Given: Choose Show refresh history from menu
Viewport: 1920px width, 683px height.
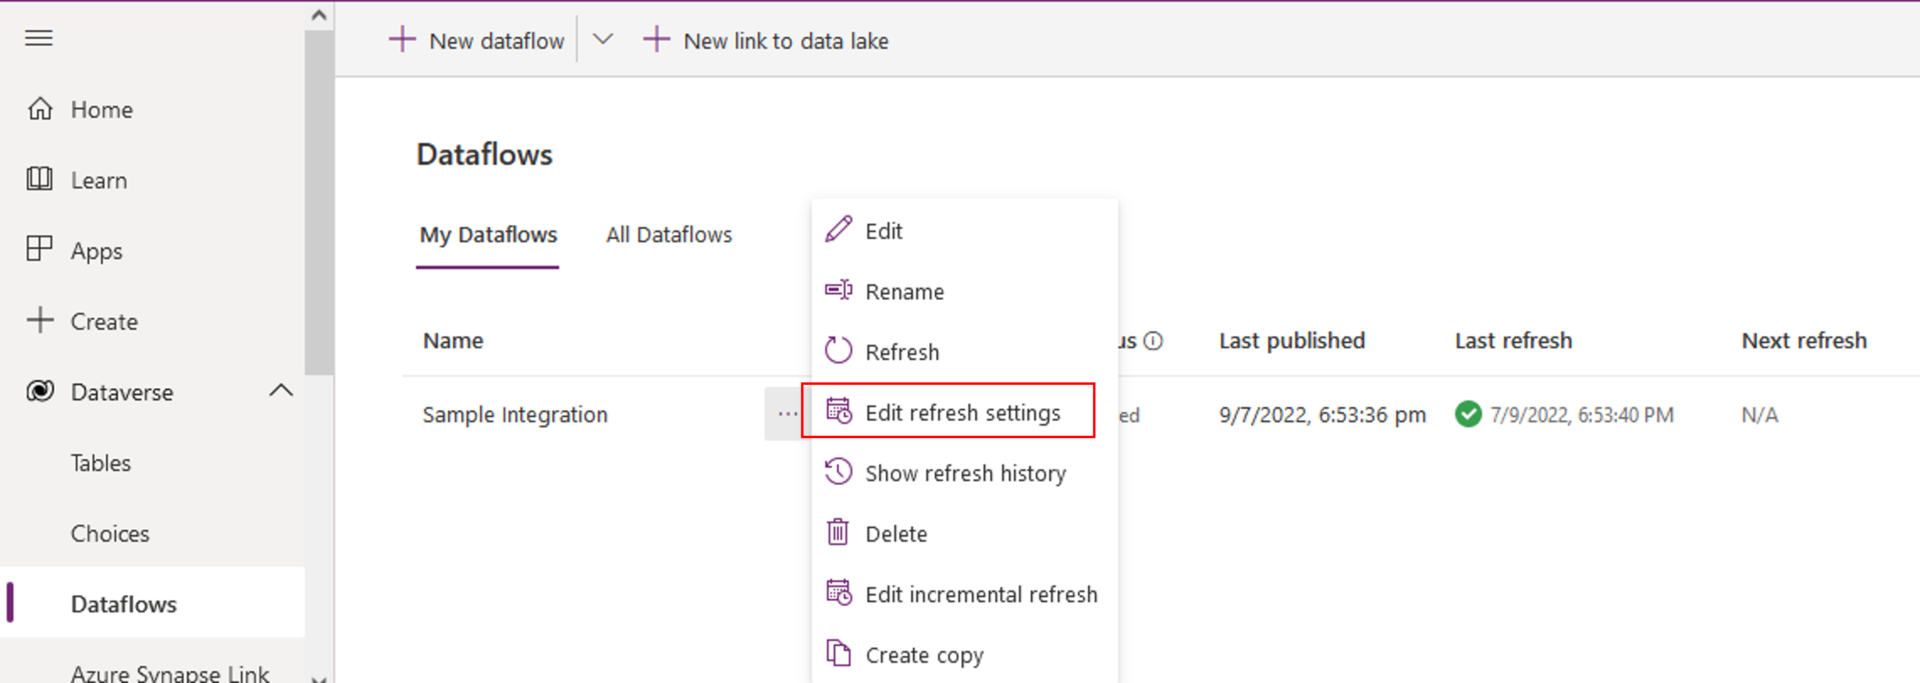Looking at the screenshot, I should coord(964,473).
